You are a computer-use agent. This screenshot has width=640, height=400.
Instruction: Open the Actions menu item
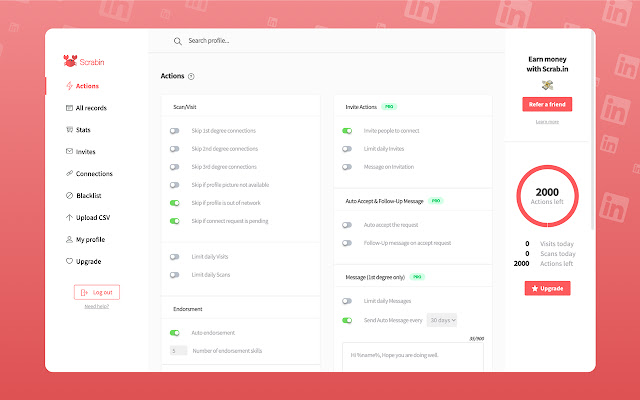87,86
